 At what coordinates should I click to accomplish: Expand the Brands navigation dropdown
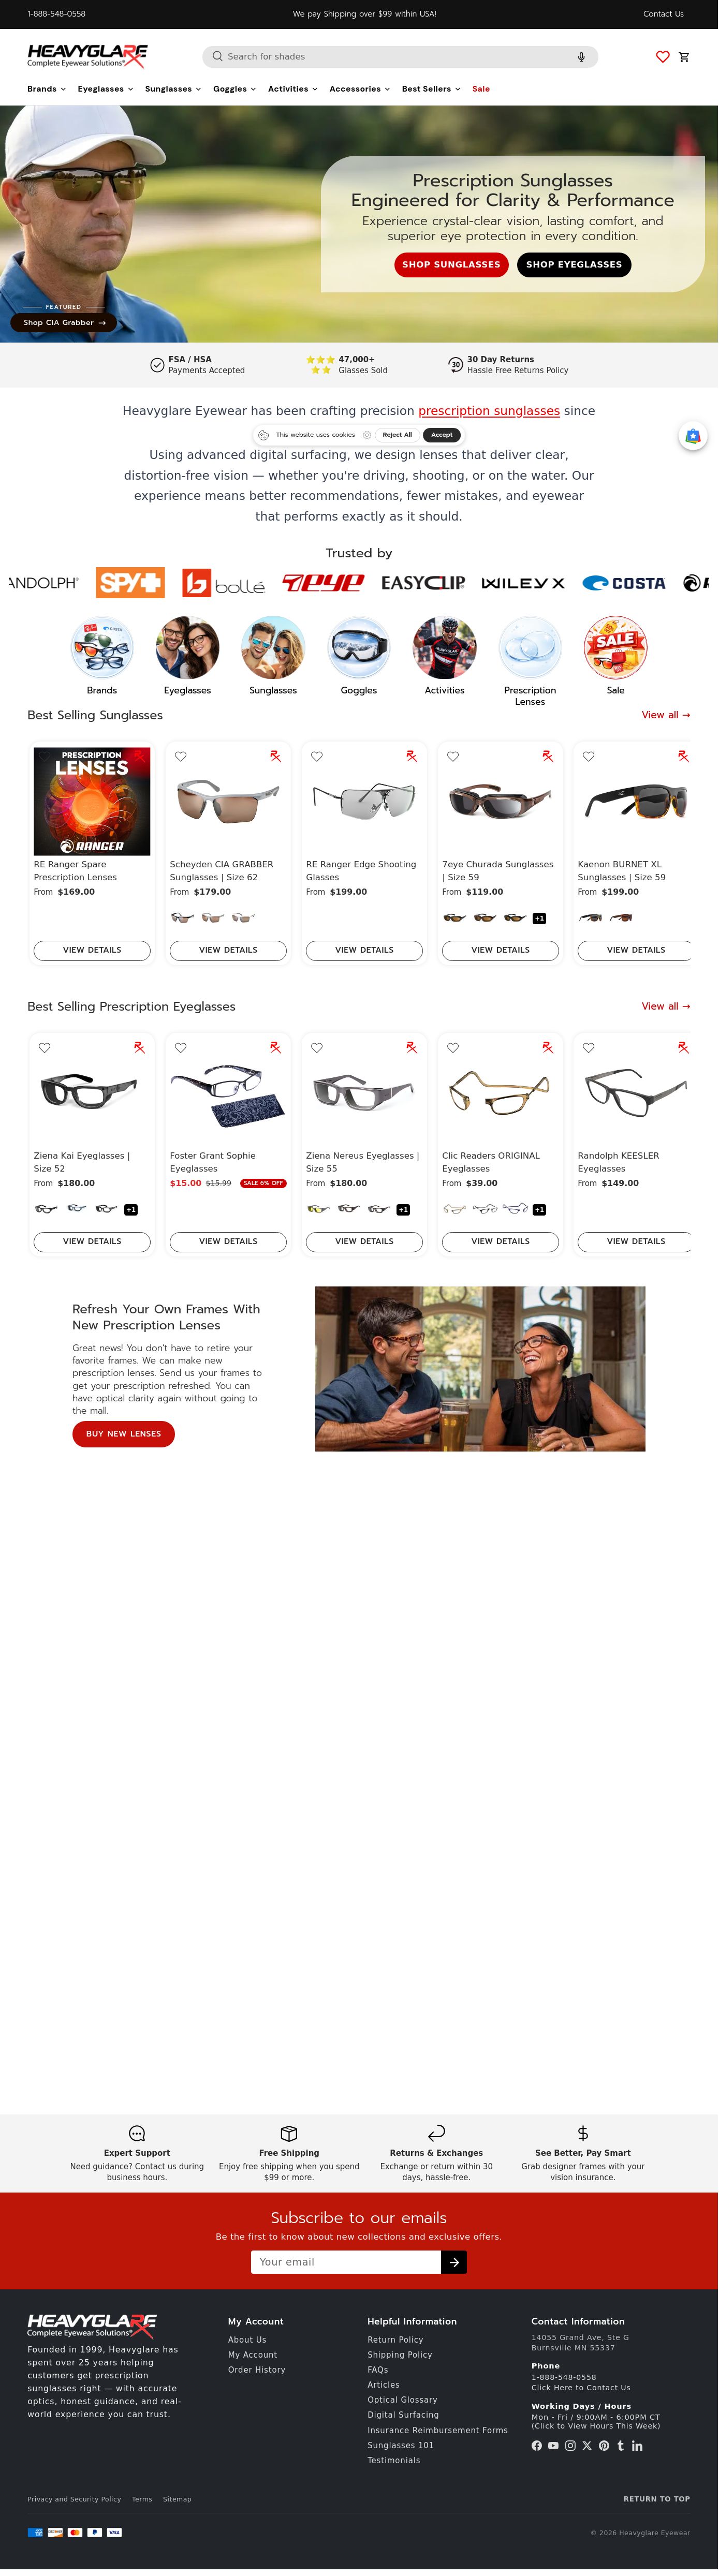click(46, 89)
